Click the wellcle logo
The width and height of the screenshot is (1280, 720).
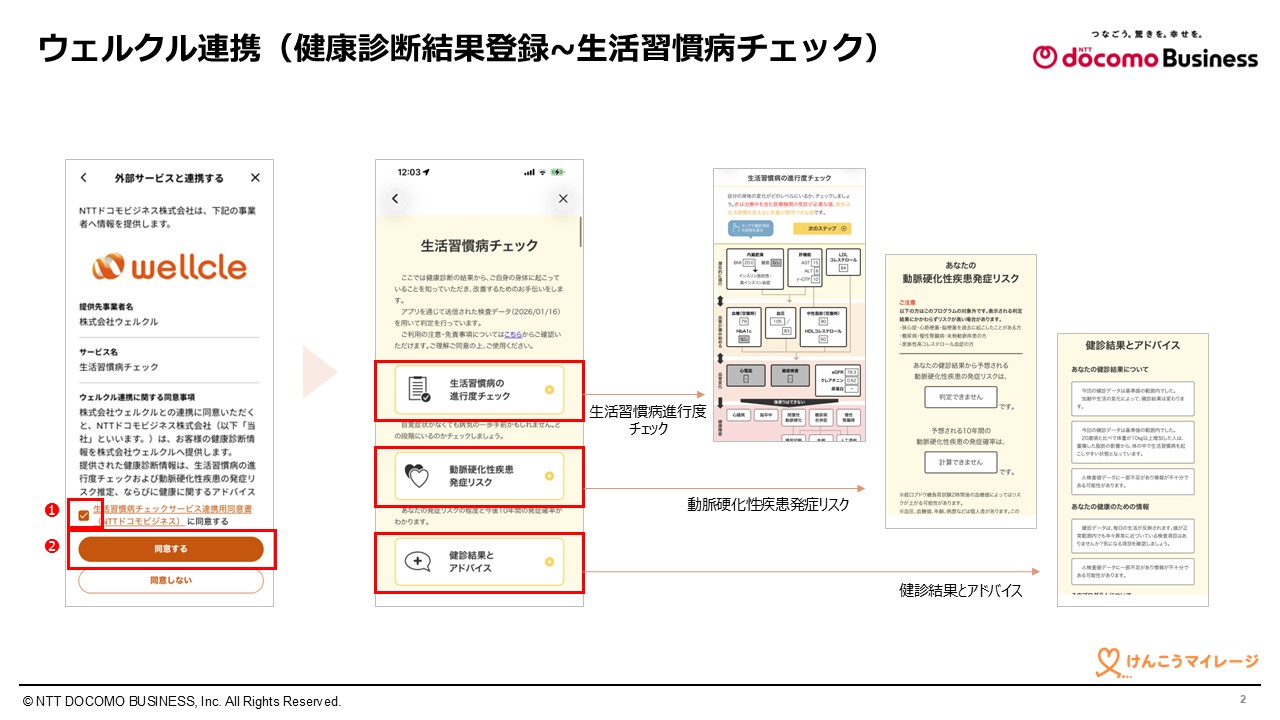[169, 267]
